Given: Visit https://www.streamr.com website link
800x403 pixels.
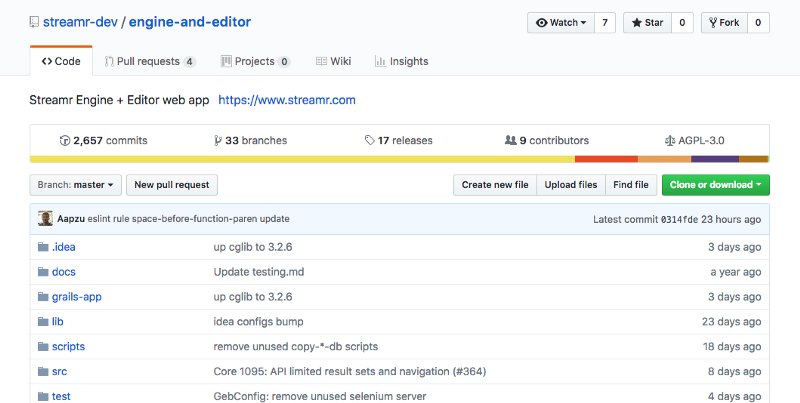Looking at the screenshot, I should click(x=287, y=100).
